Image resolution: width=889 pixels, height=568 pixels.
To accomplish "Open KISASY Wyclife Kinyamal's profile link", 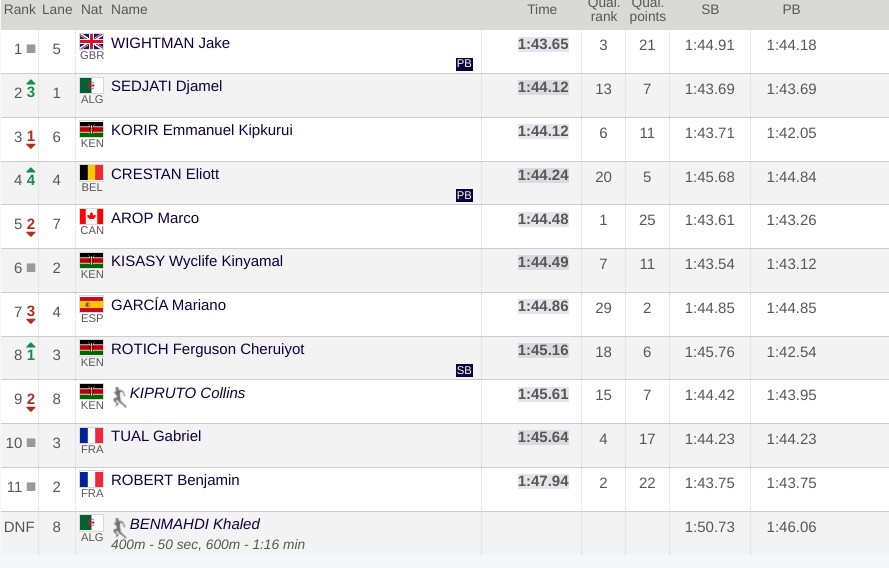I will (x=197, y=261).
